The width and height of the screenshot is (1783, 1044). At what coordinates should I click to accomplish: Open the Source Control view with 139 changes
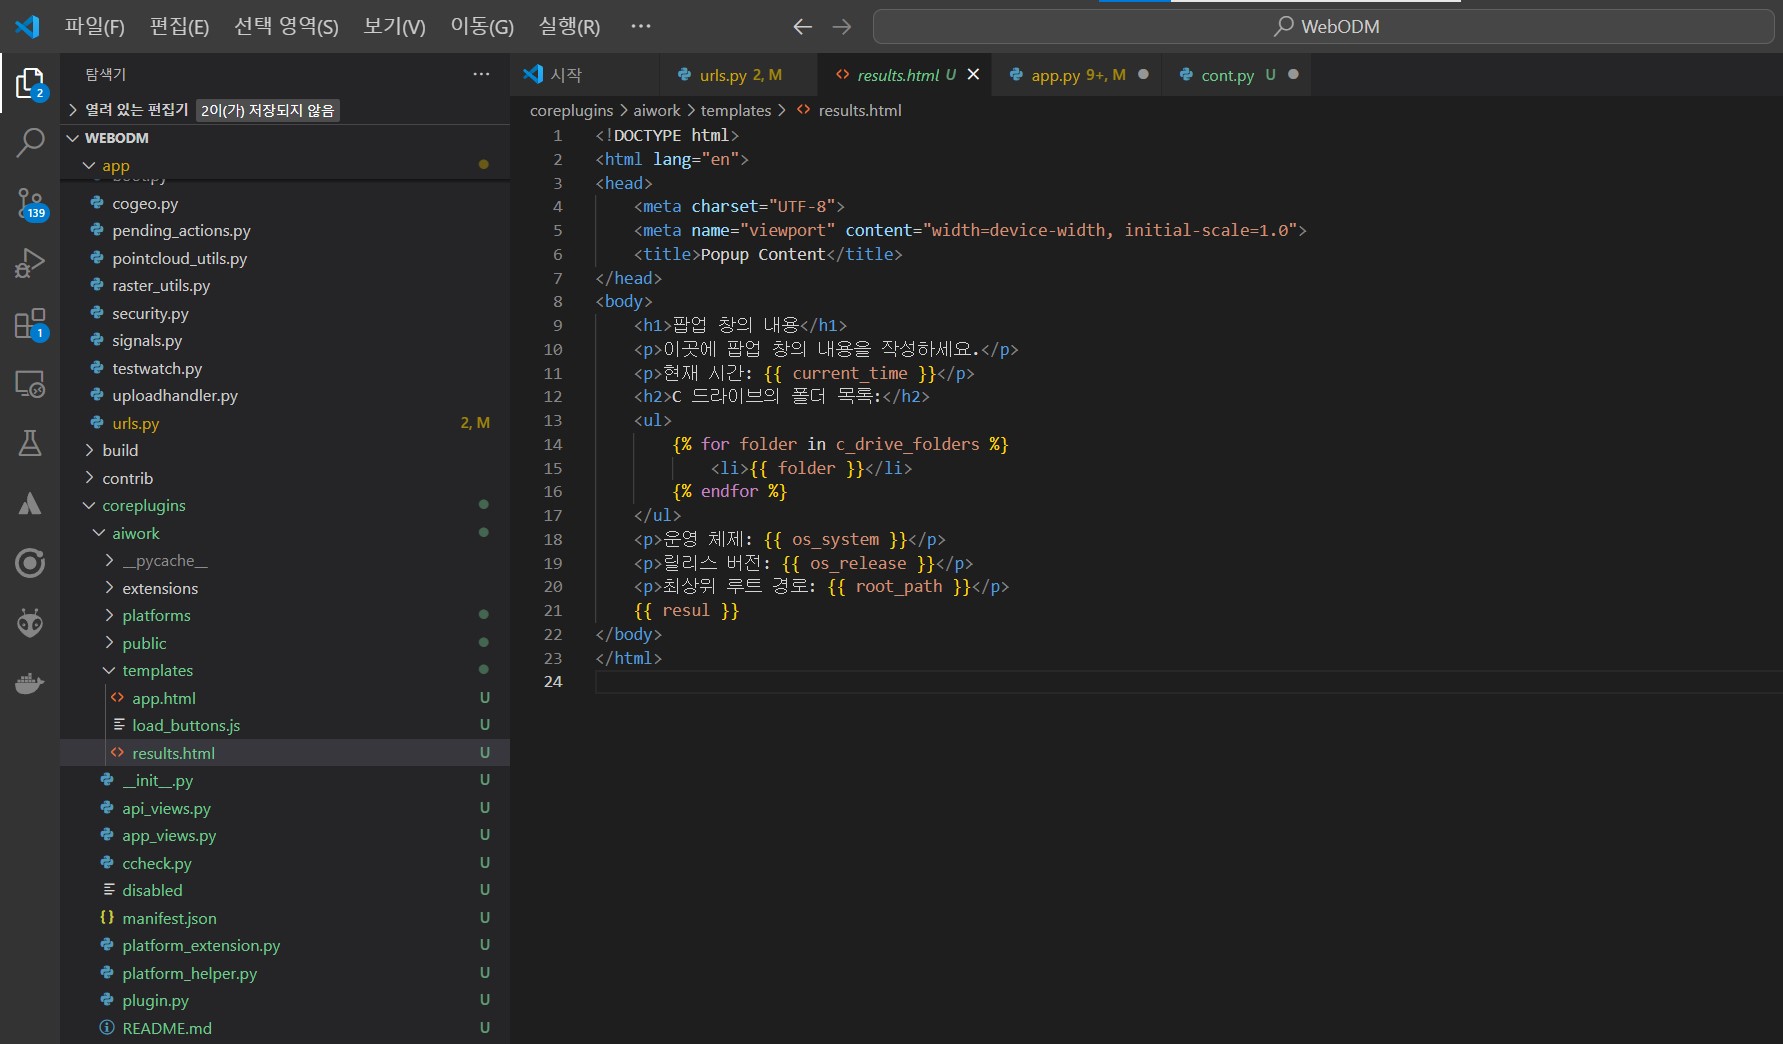pos(30,205)
